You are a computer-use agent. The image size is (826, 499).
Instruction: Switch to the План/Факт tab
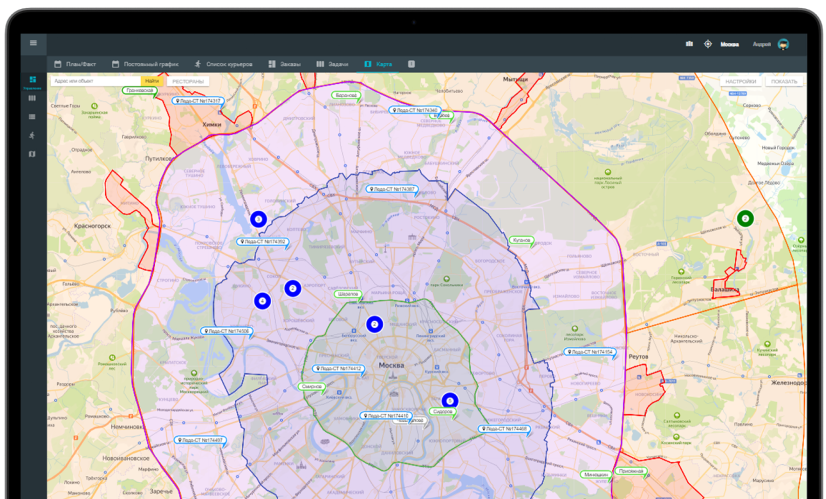(x=75, y=64)
